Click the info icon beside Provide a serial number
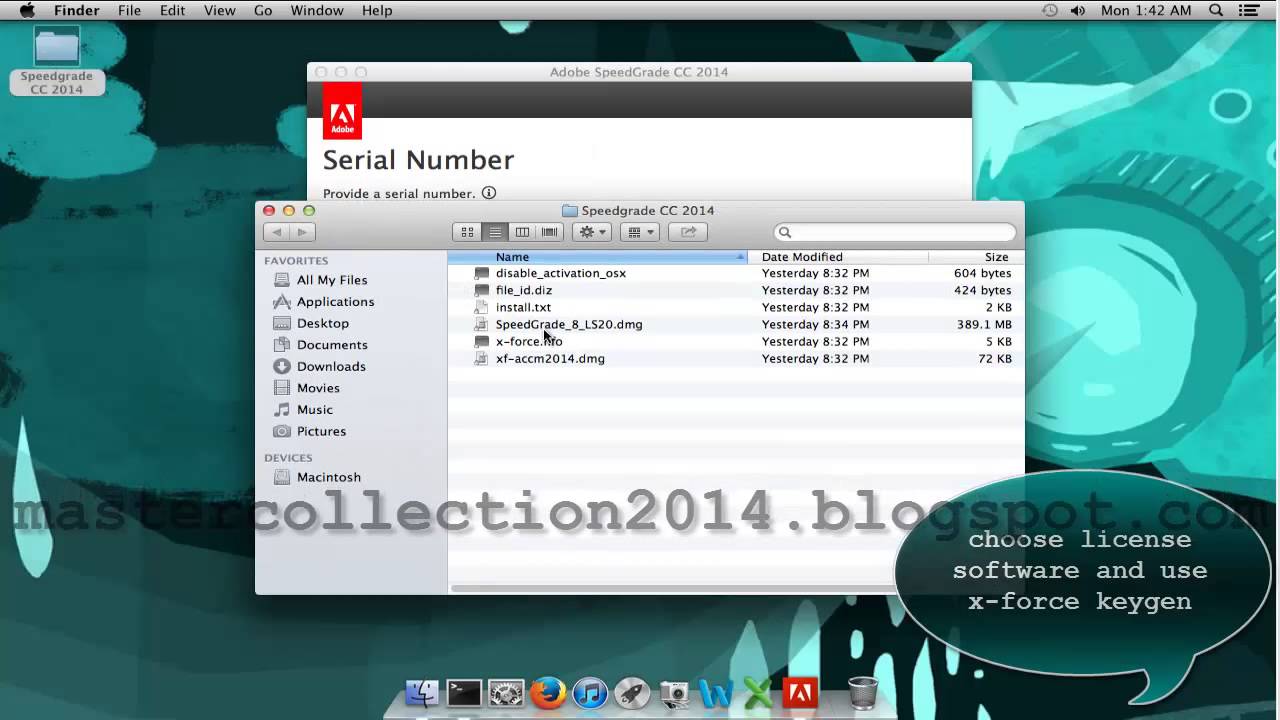This screenshot has width=1280, height=720. tap(489, 193)
